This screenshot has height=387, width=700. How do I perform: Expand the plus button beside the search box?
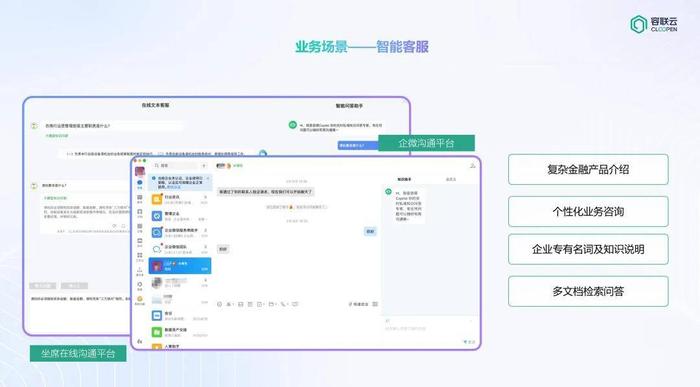(x=204, y=166)
